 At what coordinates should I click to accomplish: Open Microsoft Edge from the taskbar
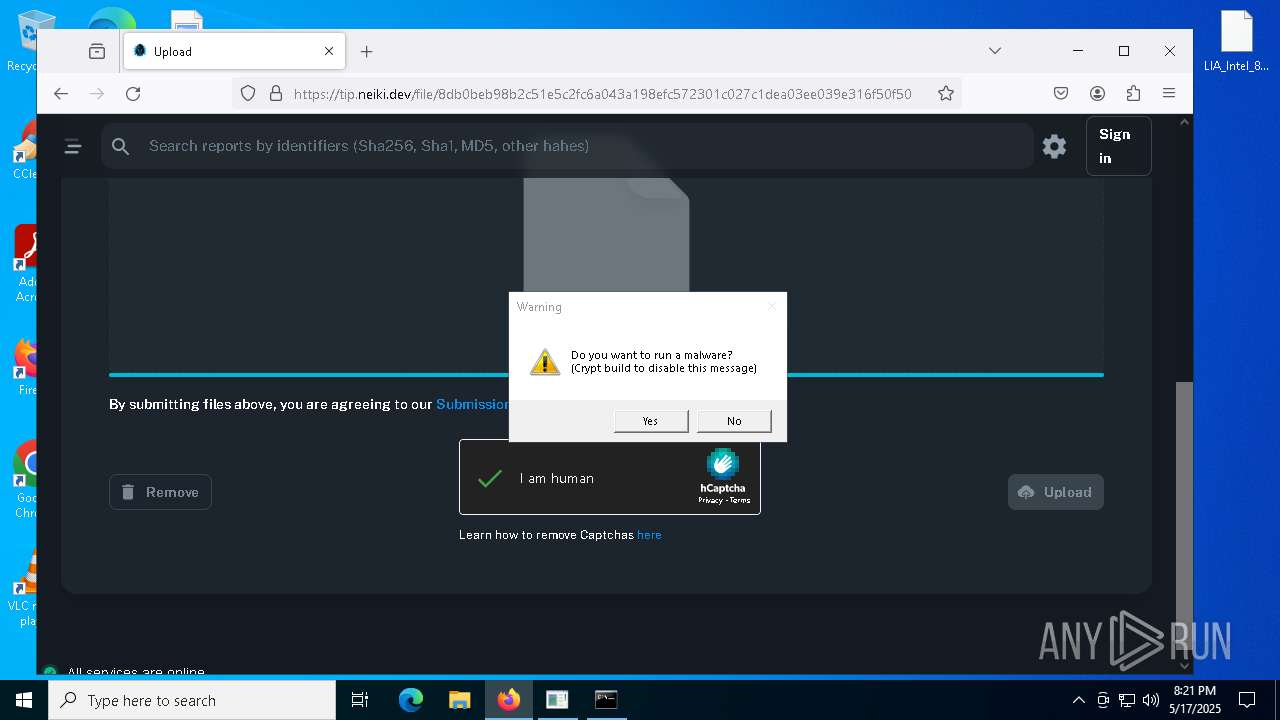point(411,700)
